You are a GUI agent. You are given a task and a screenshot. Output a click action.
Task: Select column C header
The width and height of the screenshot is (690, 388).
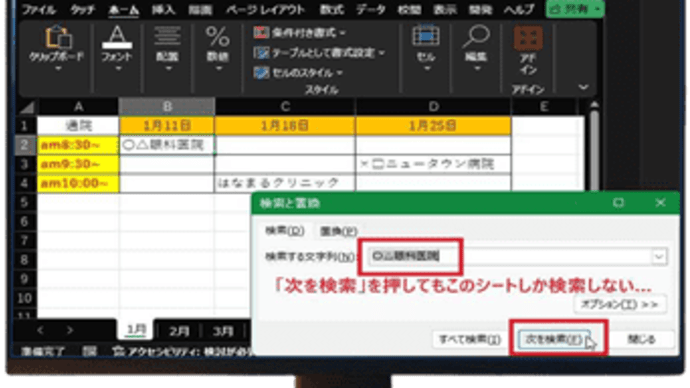coord(285,107)
